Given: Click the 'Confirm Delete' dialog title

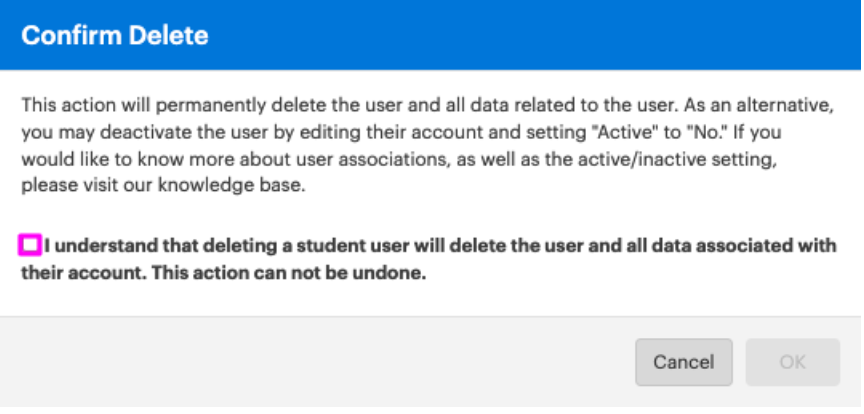Looking at the screenshot, I should pos(115,36).
